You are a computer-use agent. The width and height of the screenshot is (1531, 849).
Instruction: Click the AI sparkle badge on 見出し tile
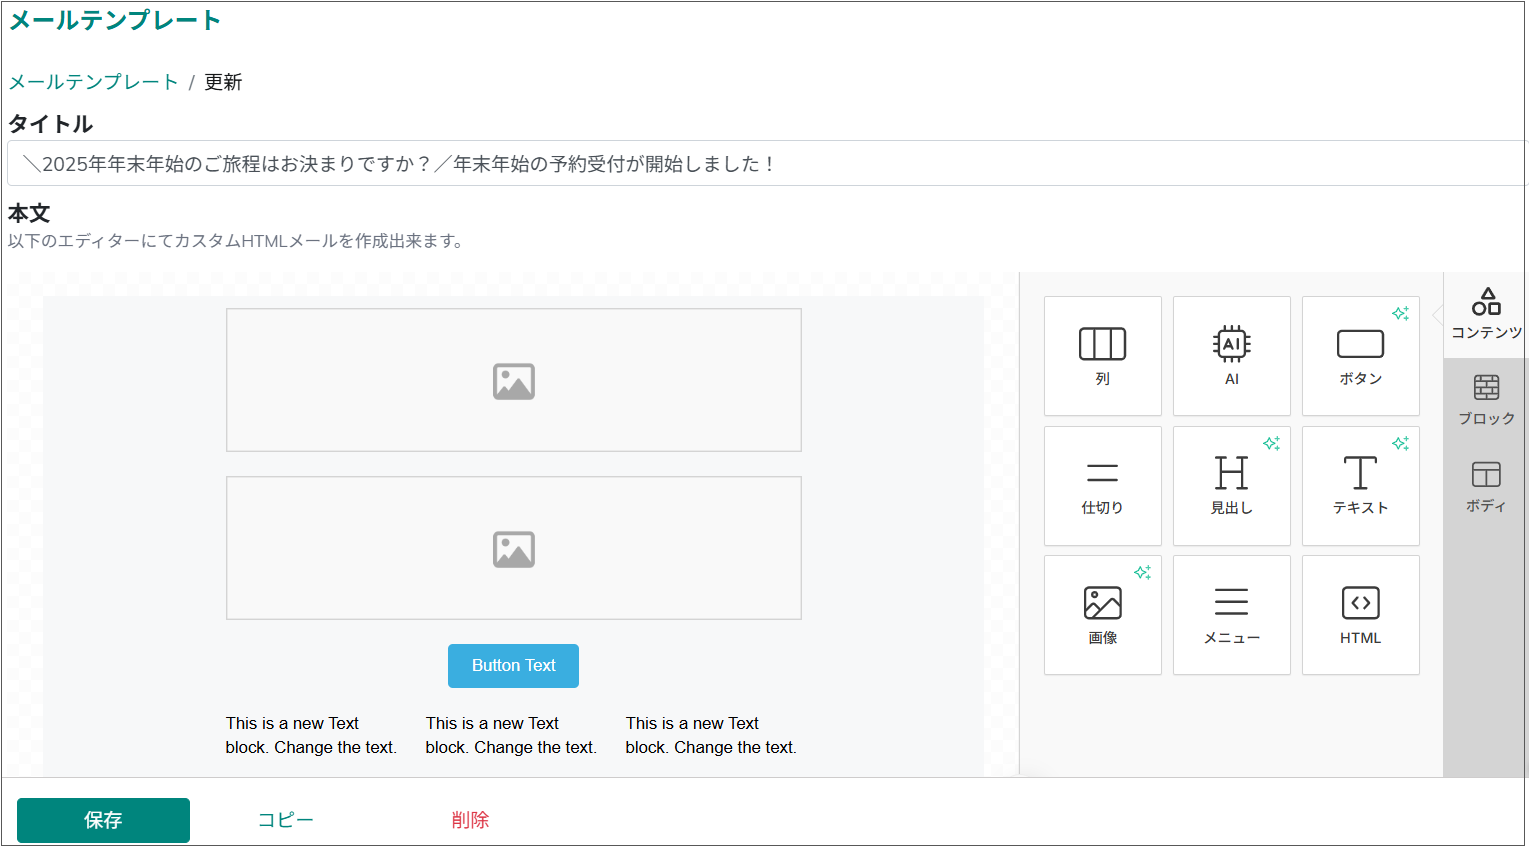tap(1271, 443)
